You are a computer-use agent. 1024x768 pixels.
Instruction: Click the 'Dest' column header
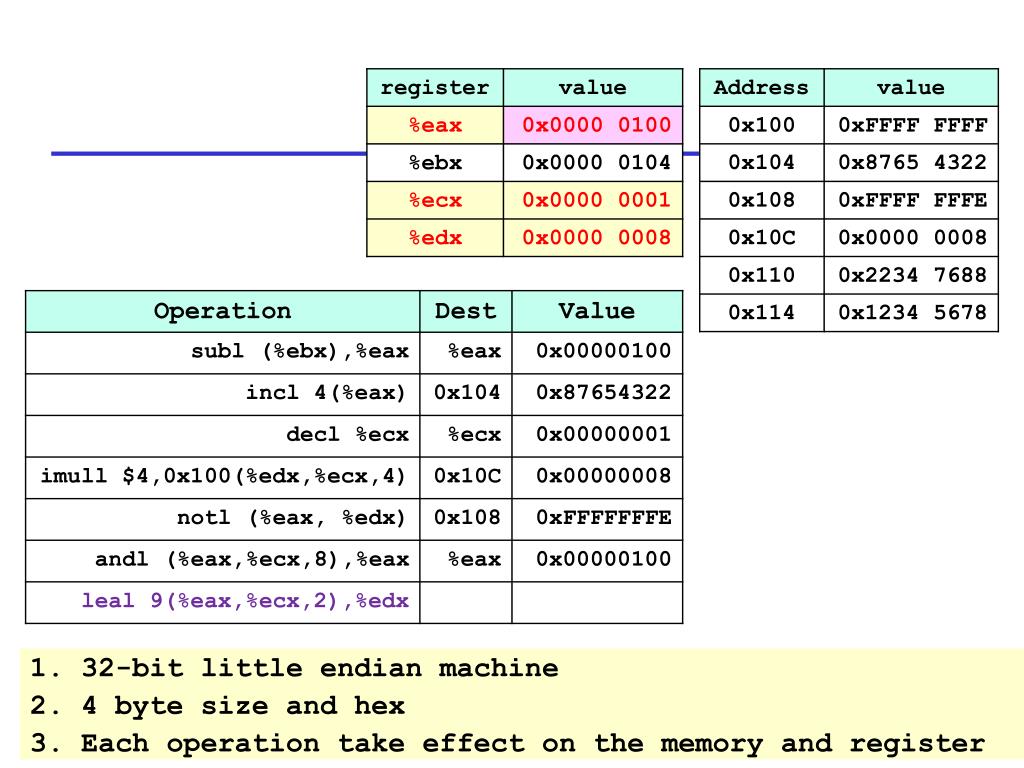pos(466,312)
